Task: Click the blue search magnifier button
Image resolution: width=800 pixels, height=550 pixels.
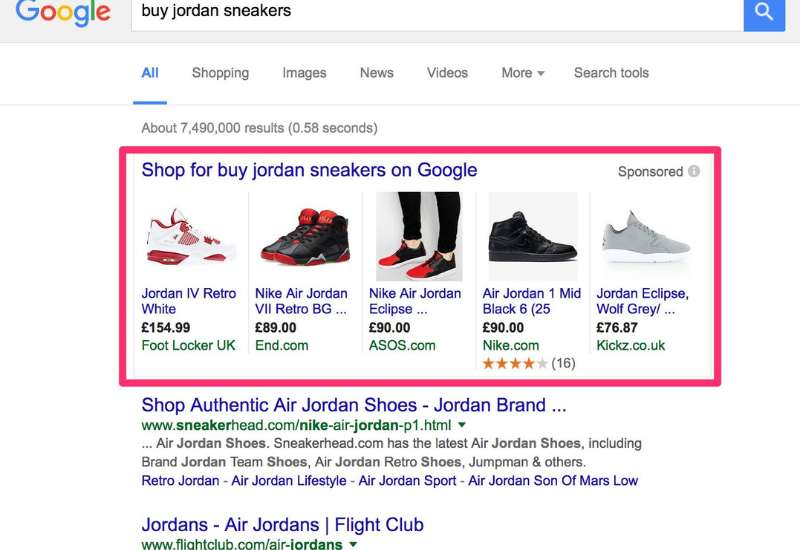Action: pos(764,13)
